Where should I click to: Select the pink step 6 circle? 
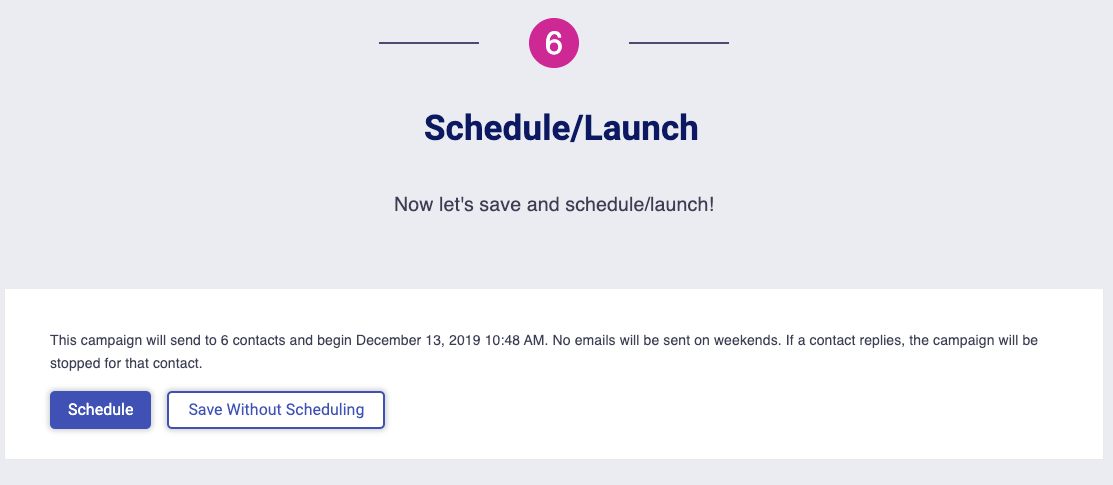point(554,43)
